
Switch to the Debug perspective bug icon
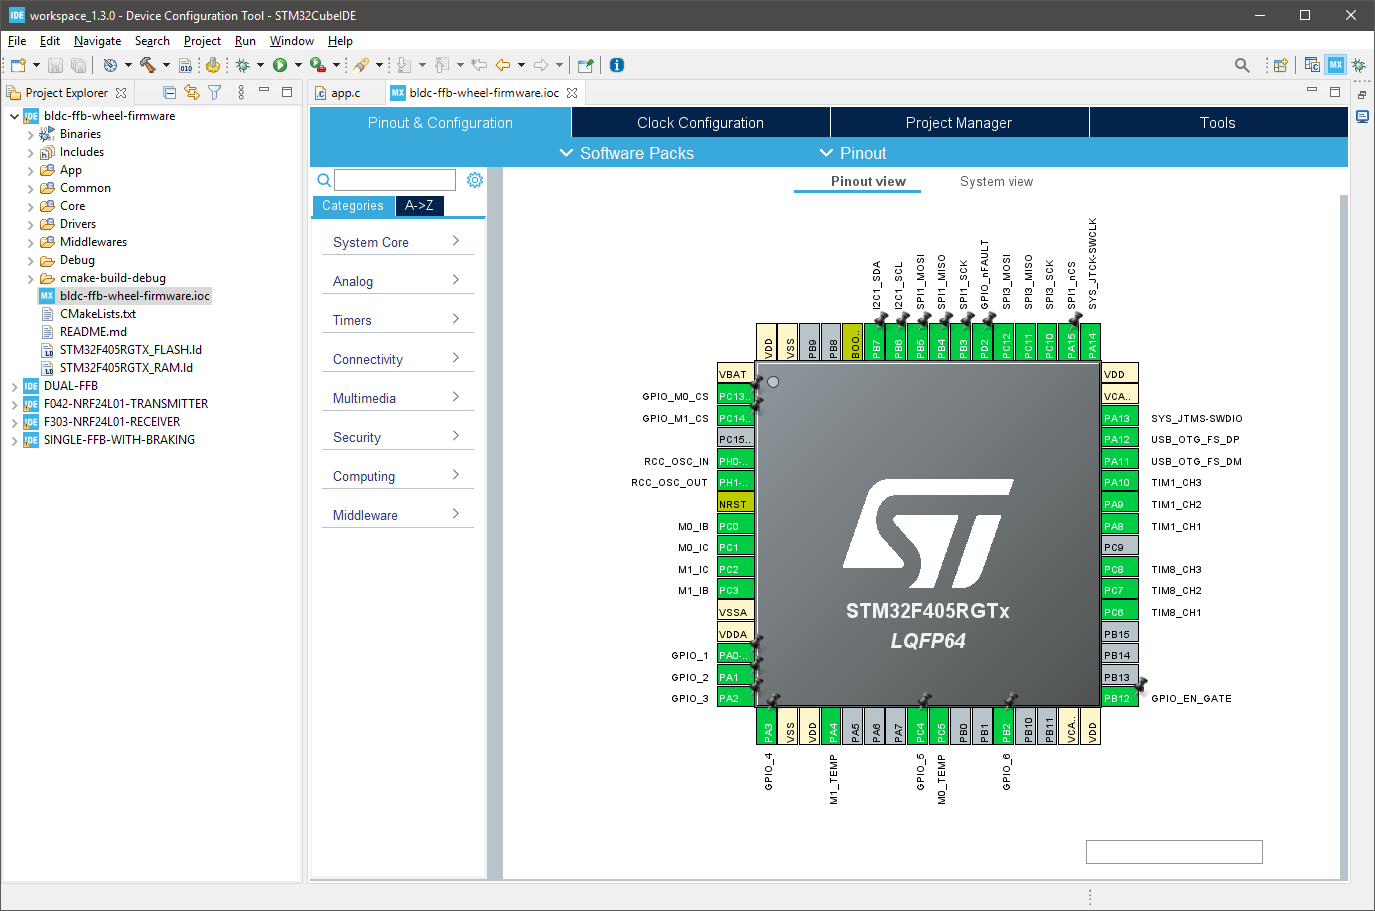tap(1358, 65)
